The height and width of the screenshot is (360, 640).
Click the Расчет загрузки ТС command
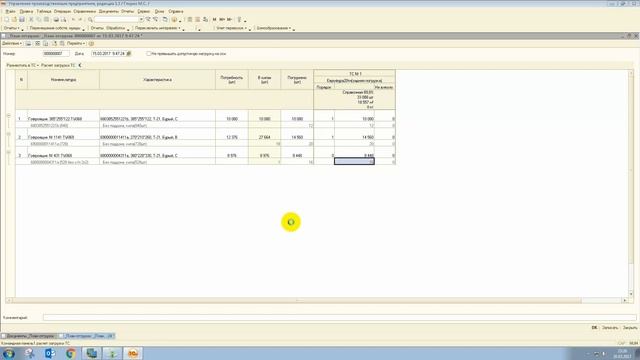(58, 65)
